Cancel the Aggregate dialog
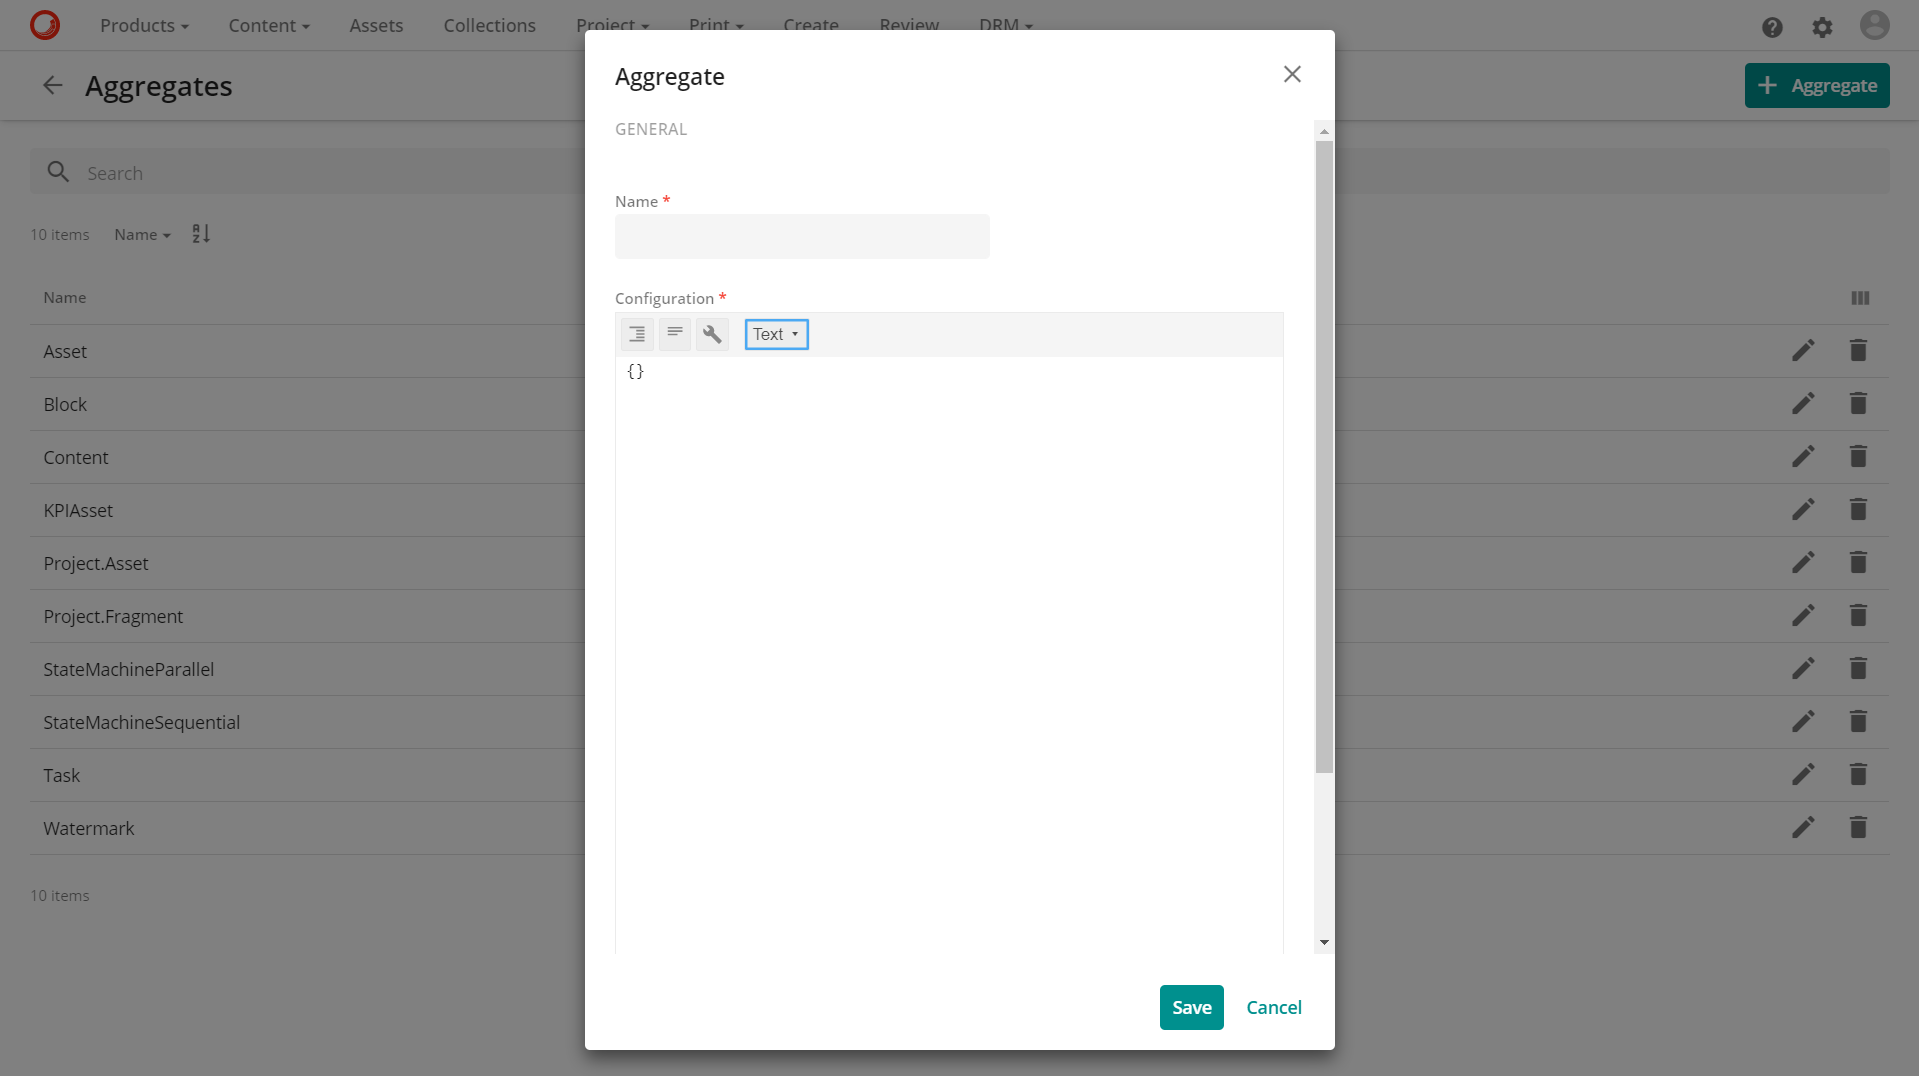Viewport: 1919px width, 1076px height. click(1274, 1007)
